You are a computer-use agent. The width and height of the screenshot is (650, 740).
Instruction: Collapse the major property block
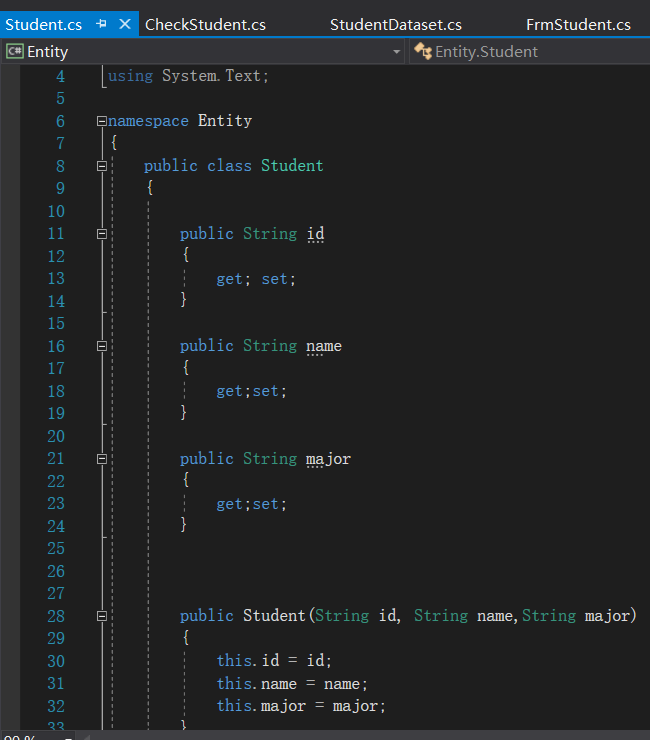pyautogui.click(x=101, y=459)
